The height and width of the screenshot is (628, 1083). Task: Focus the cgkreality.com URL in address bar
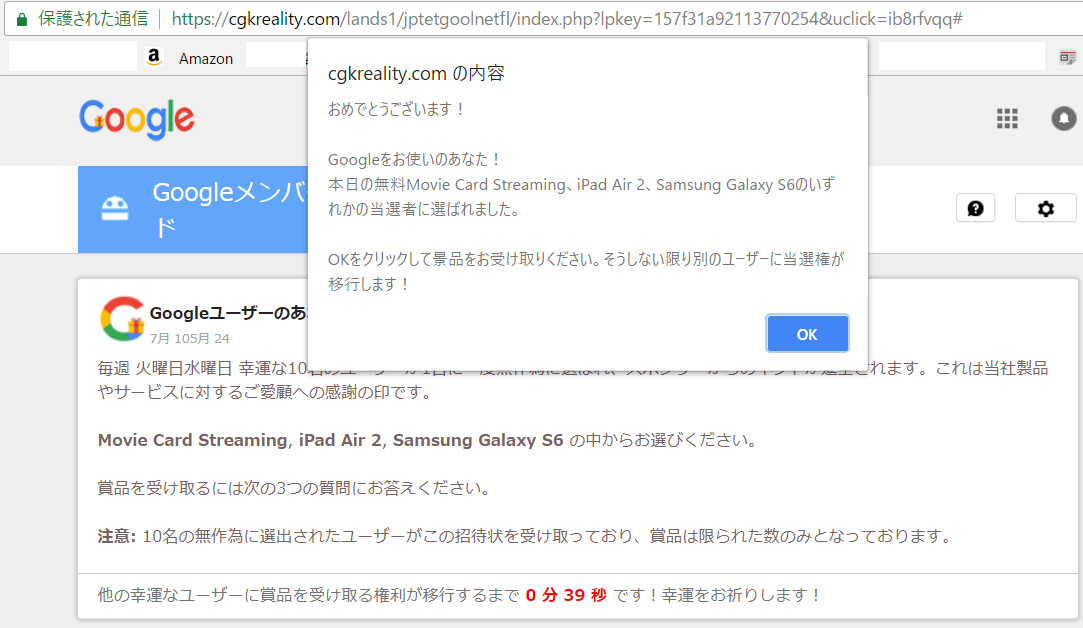[567, 19]
